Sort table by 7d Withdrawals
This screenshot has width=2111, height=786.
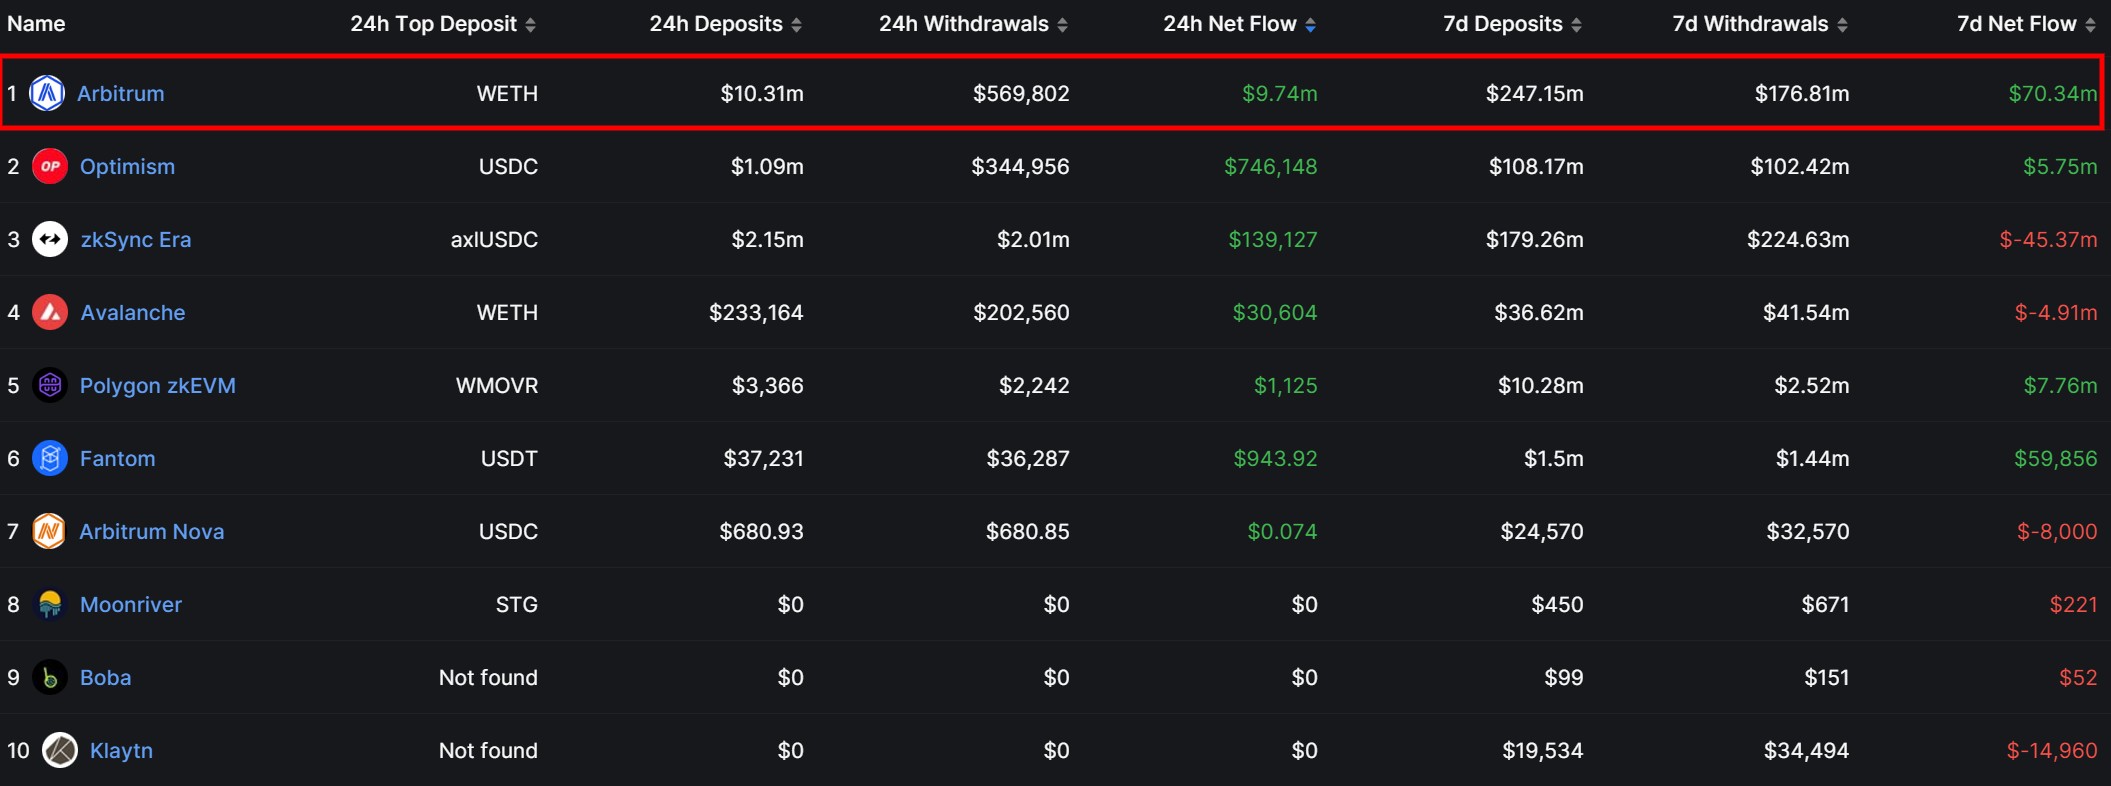1760,24
